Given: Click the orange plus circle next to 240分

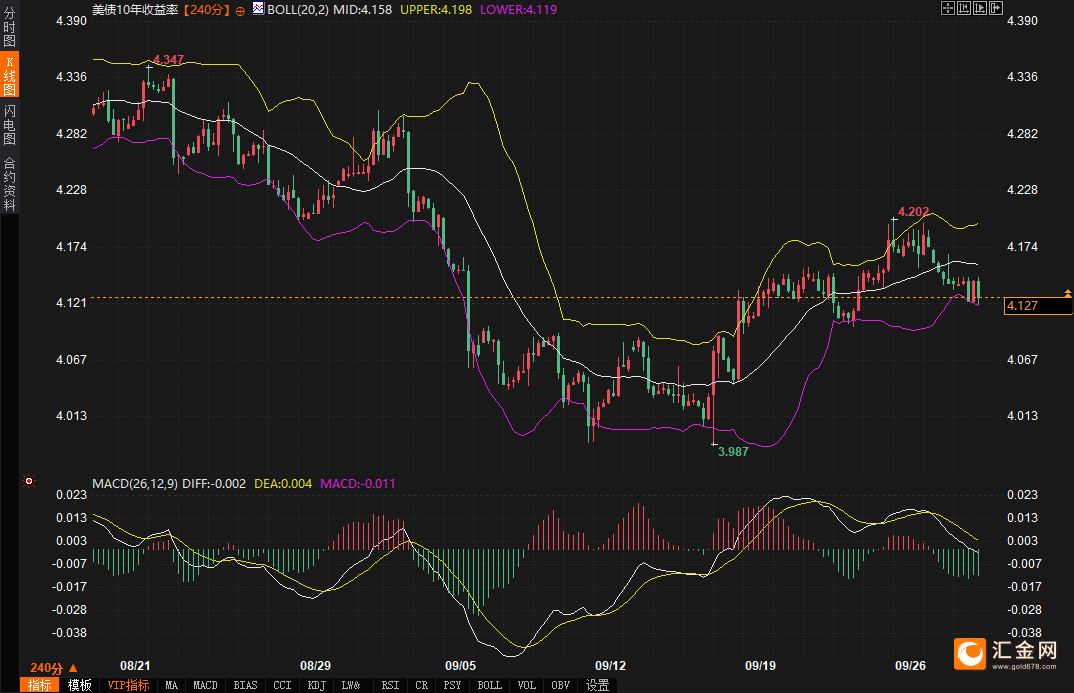Looking at the screenshot, I should click(240, 11).
